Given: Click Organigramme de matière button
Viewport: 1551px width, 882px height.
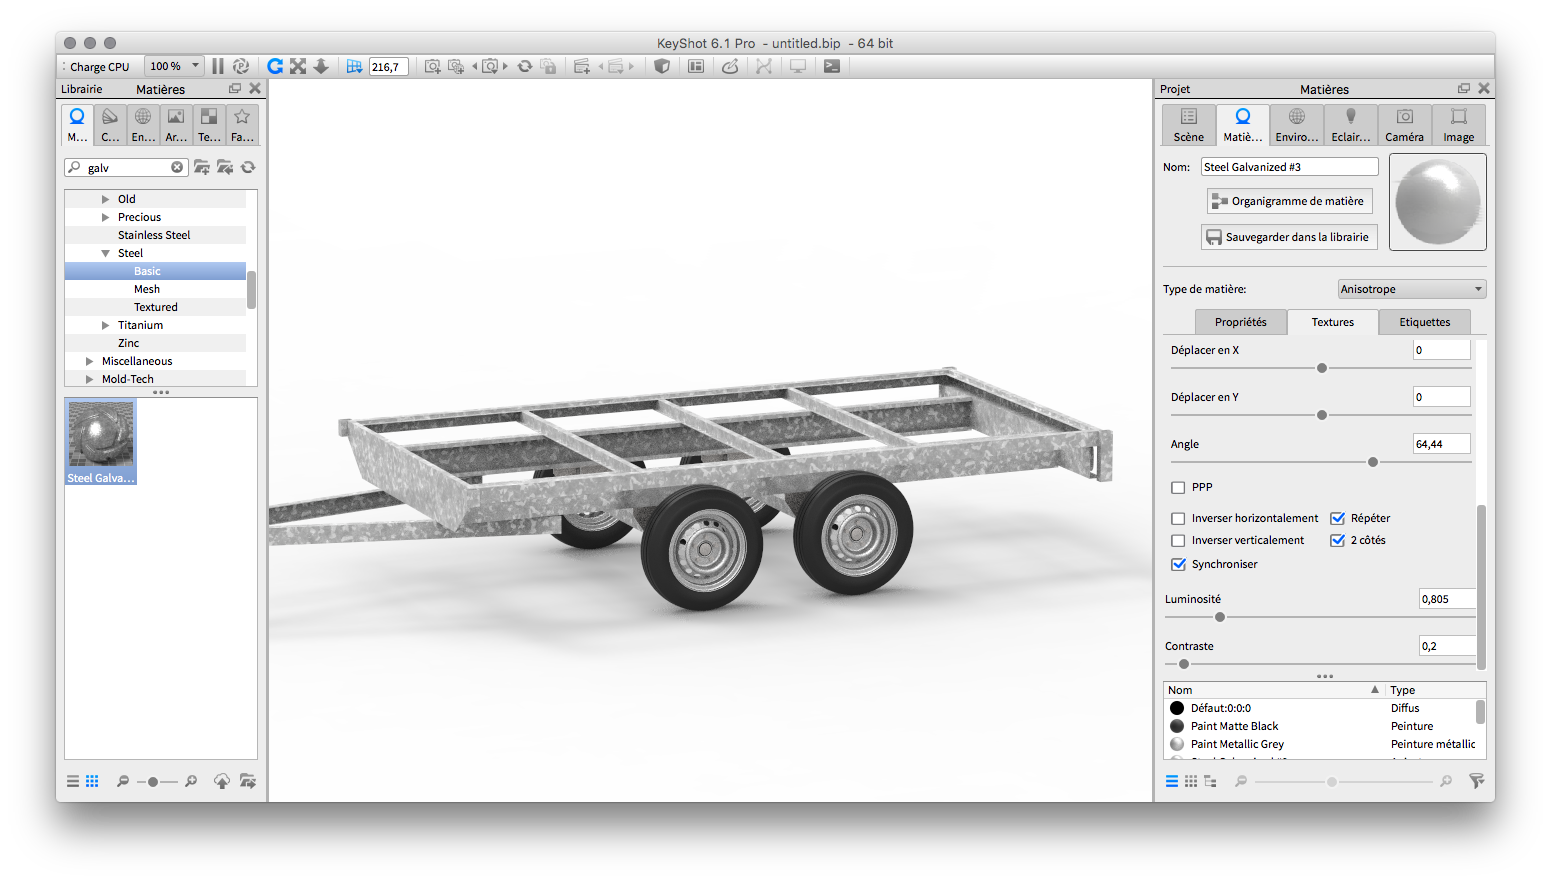Looking at the screenshot, I should pos(1289,201).
